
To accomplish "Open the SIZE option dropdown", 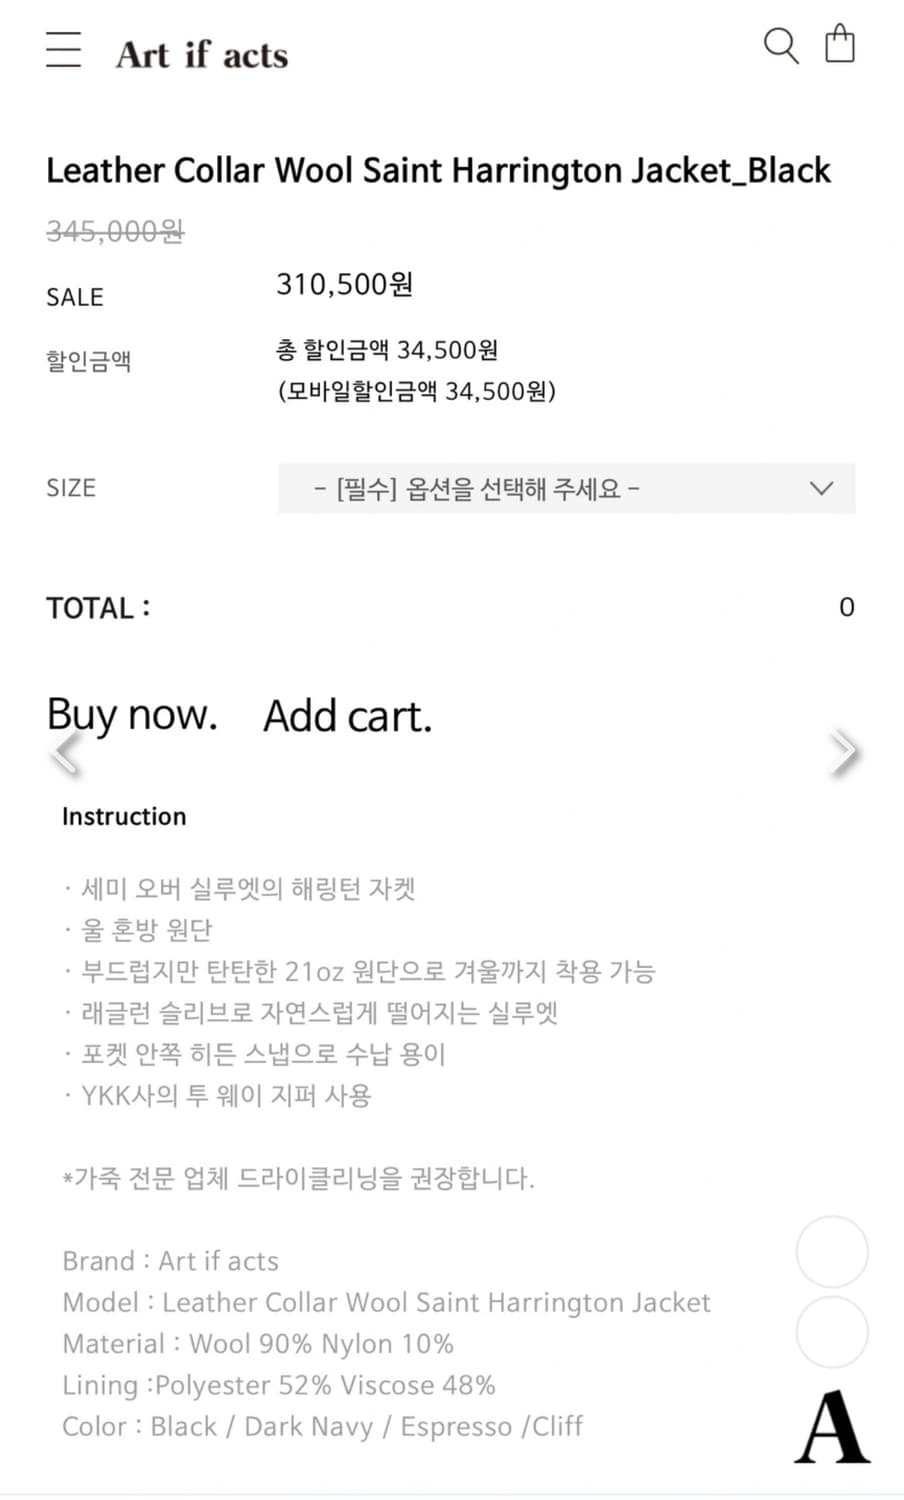I will coord(566,489).
